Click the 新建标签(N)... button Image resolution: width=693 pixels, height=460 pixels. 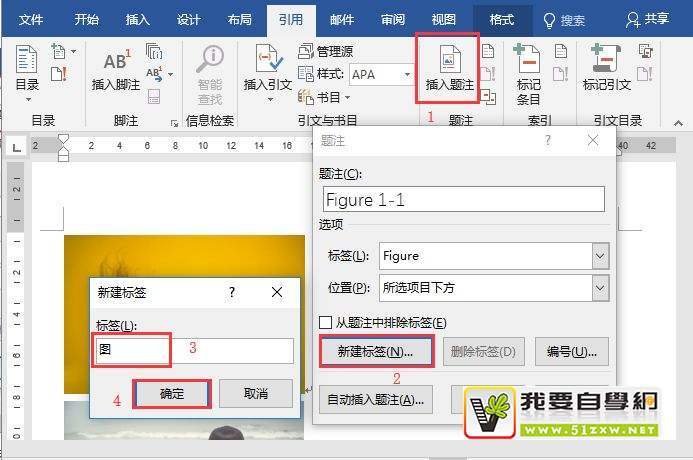click(376, 352)
